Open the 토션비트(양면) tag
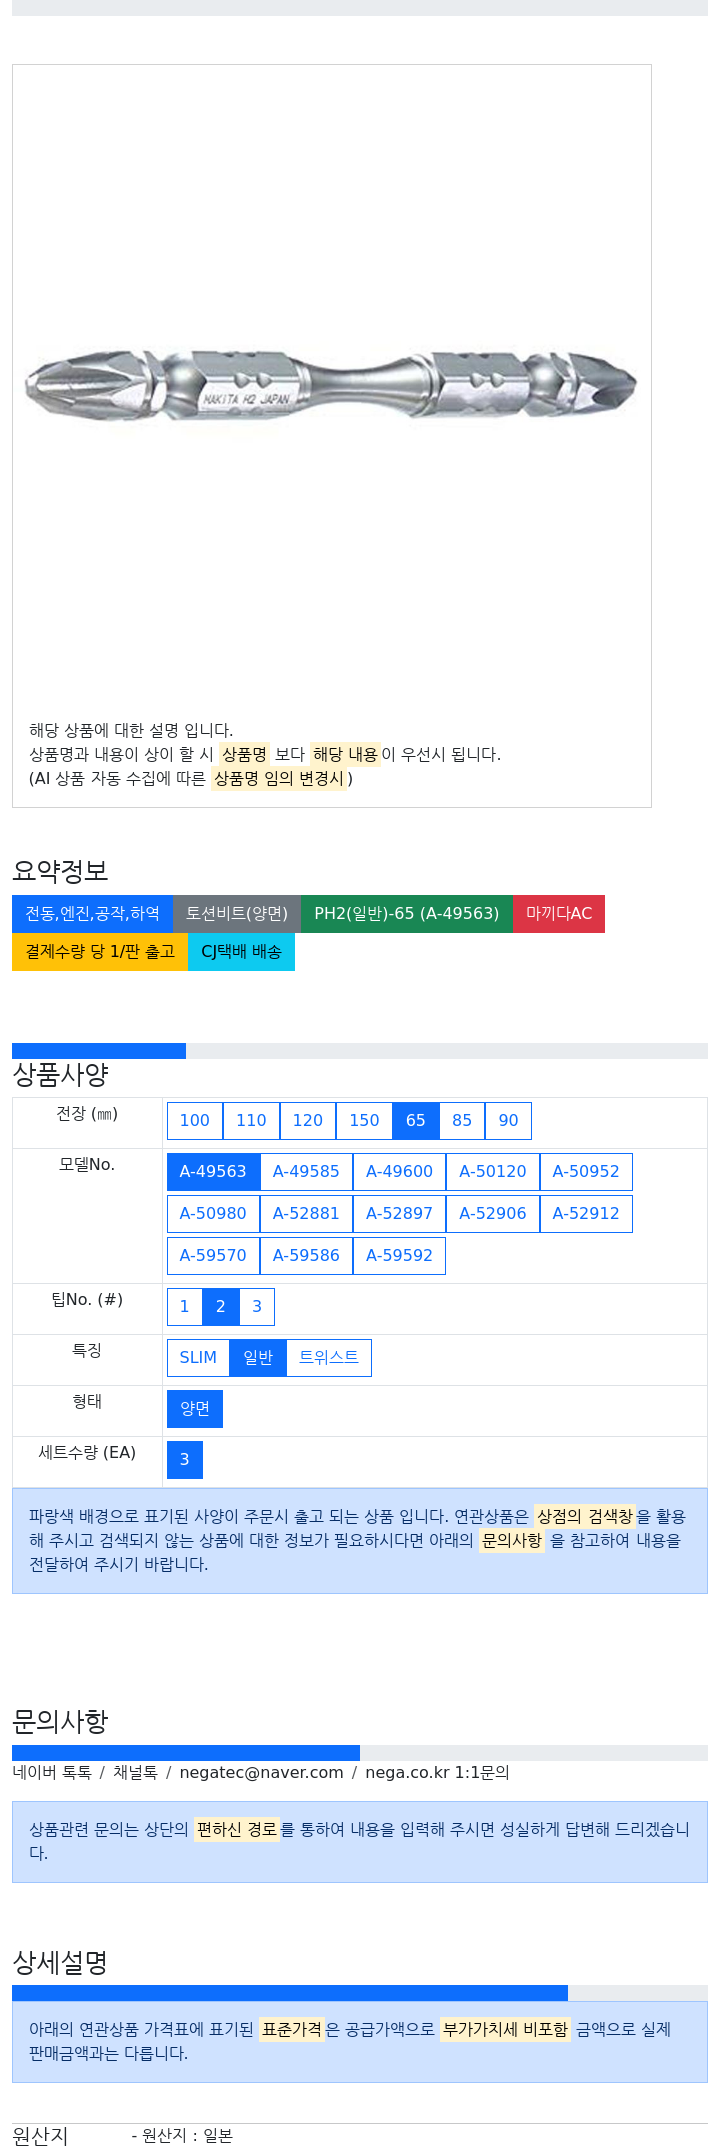This screenshot has height=2156, width=720. click(x=237, y=914)
